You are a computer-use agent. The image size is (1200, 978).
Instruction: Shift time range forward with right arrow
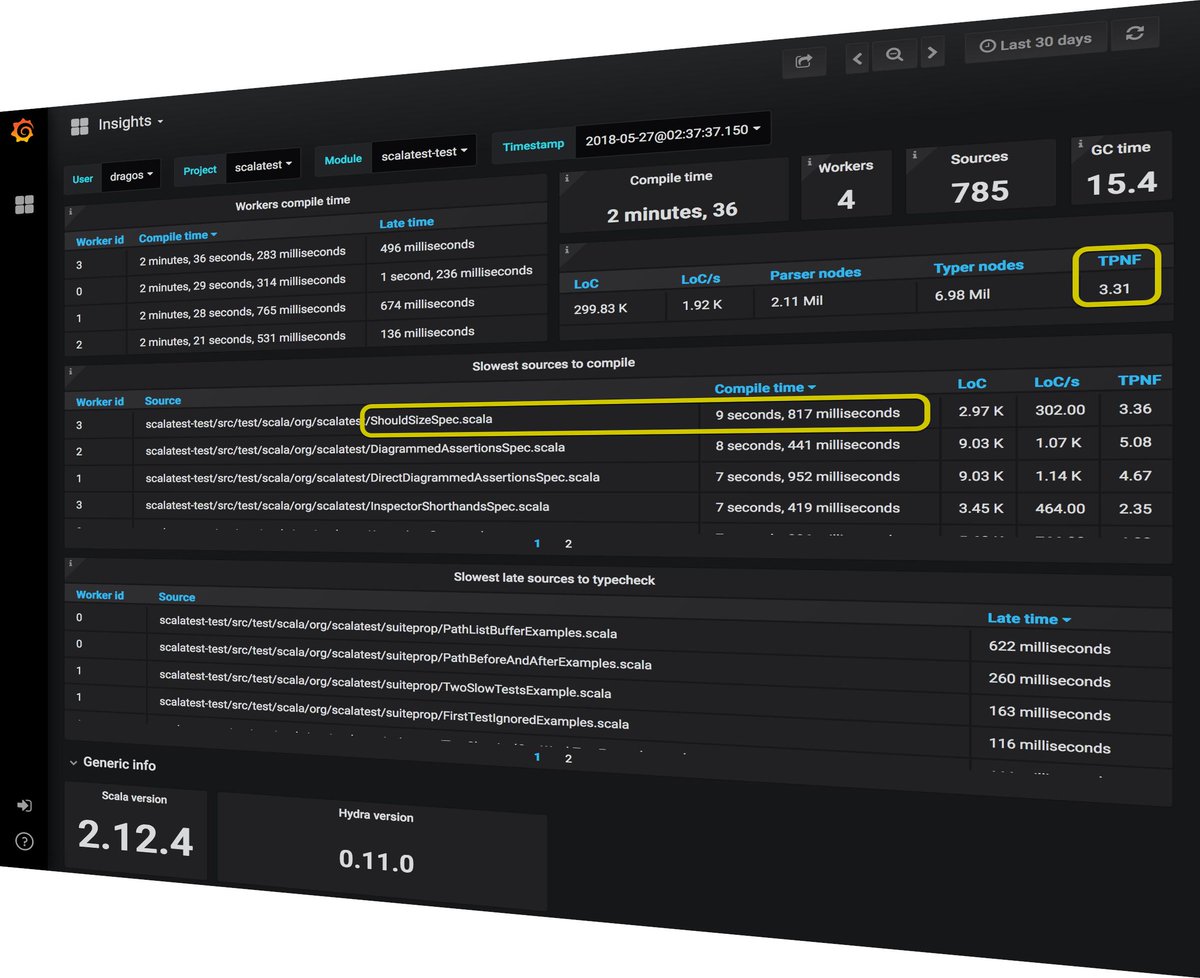pyautogui.click(x=932, y=52)
